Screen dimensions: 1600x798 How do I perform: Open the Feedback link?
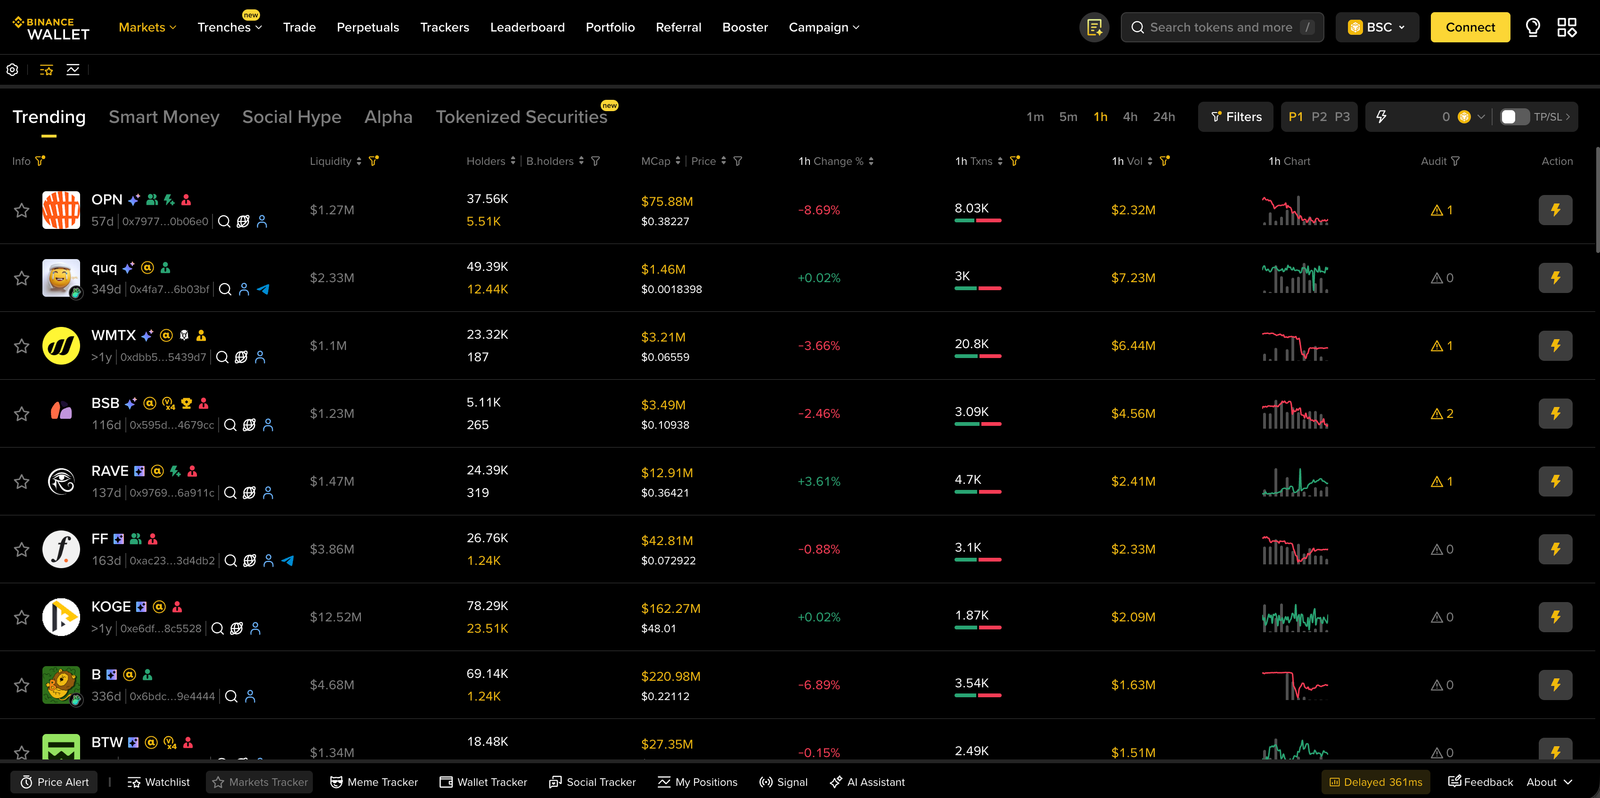tap(1481, 782)
